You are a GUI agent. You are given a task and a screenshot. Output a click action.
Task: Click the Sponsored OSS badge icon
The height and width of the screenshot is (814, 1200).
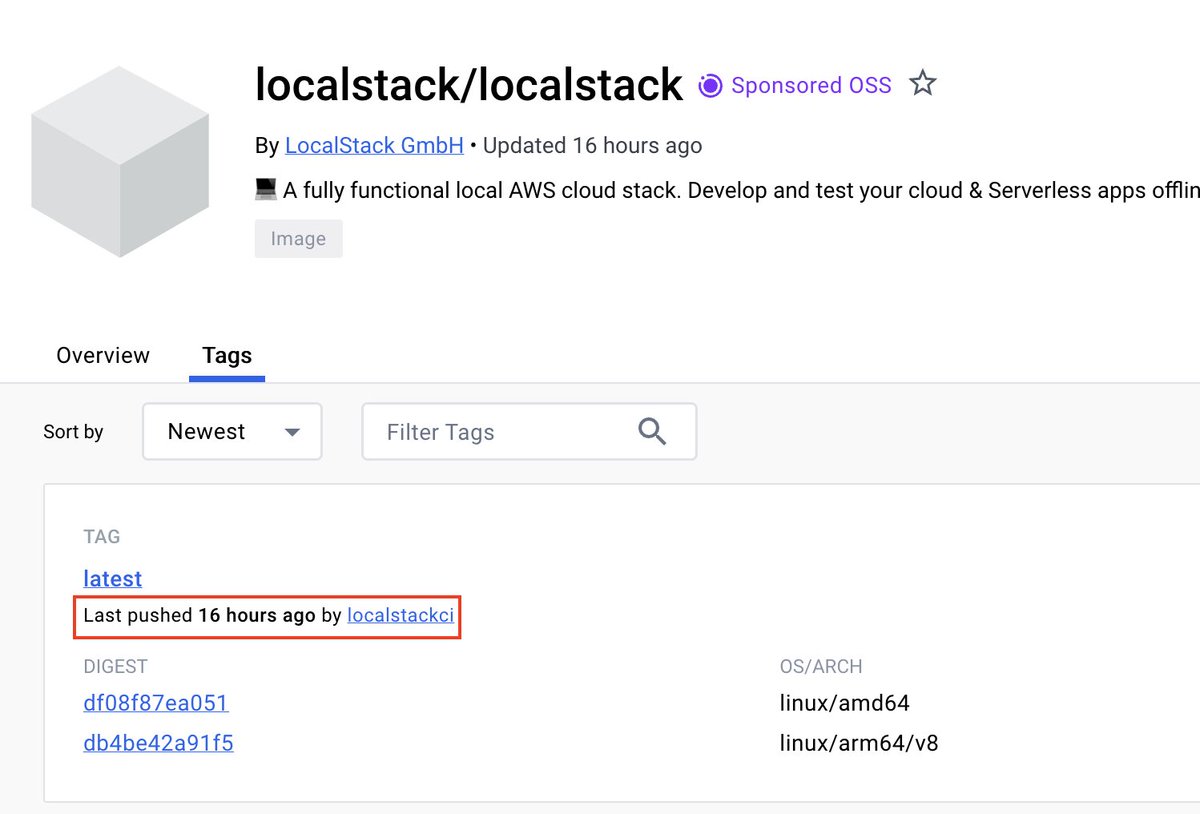(709, 86)
